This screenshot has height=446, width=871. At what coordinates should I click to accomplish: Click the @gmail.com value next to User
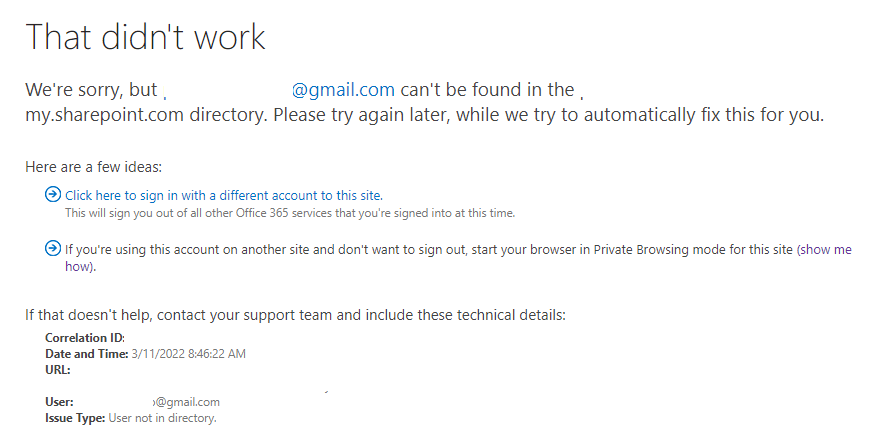coord(187,402)
